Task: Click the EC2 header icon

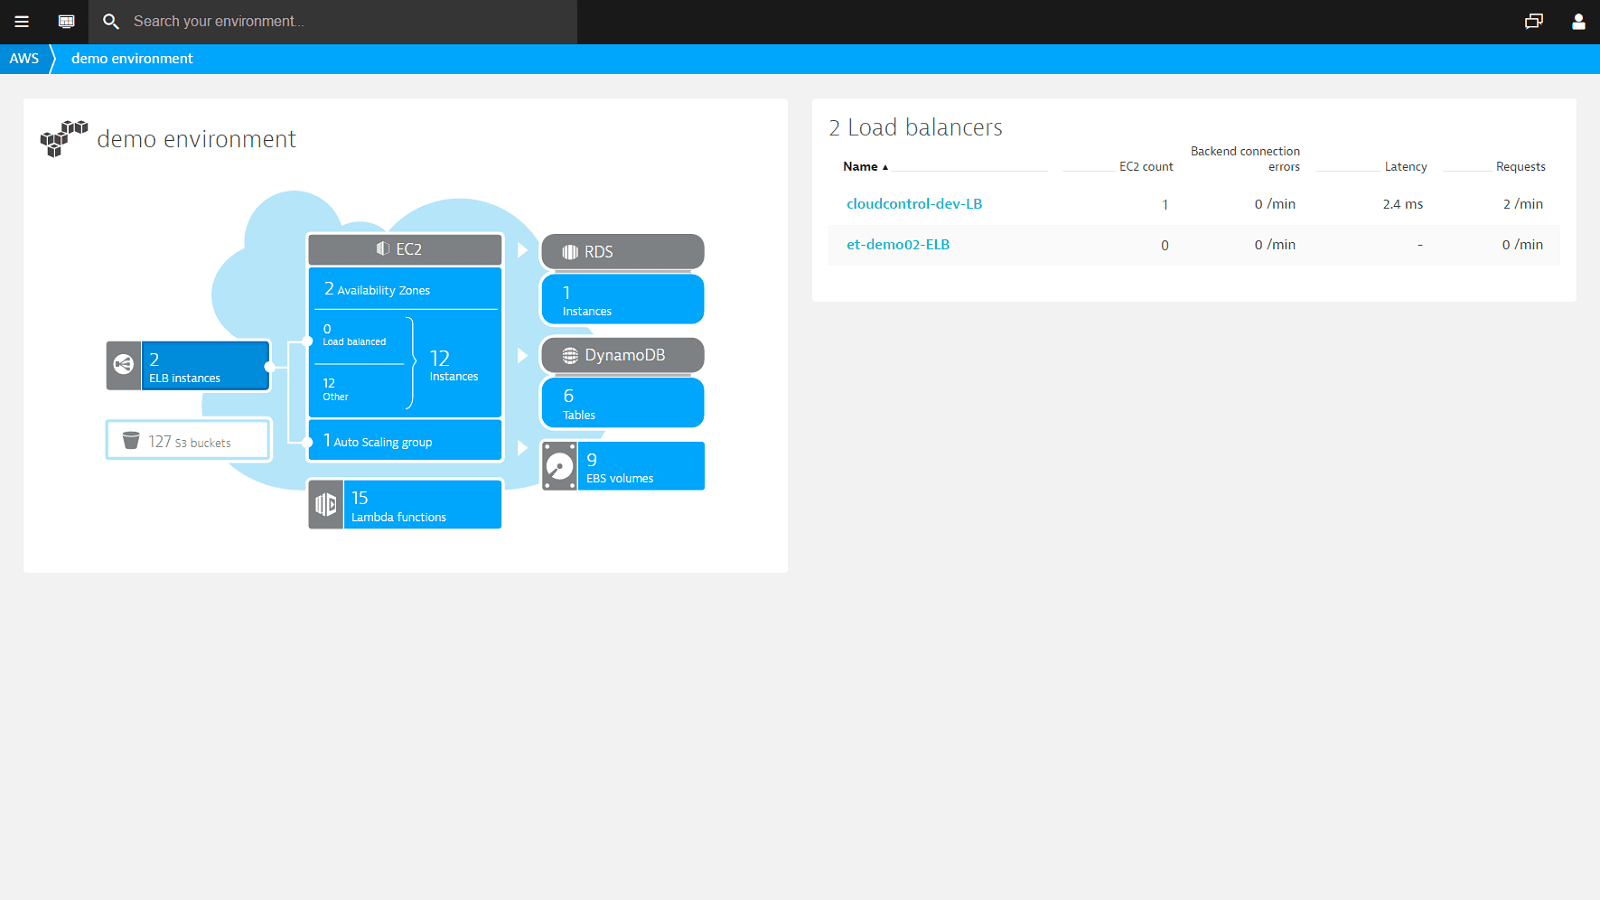Action: [383, 248]
